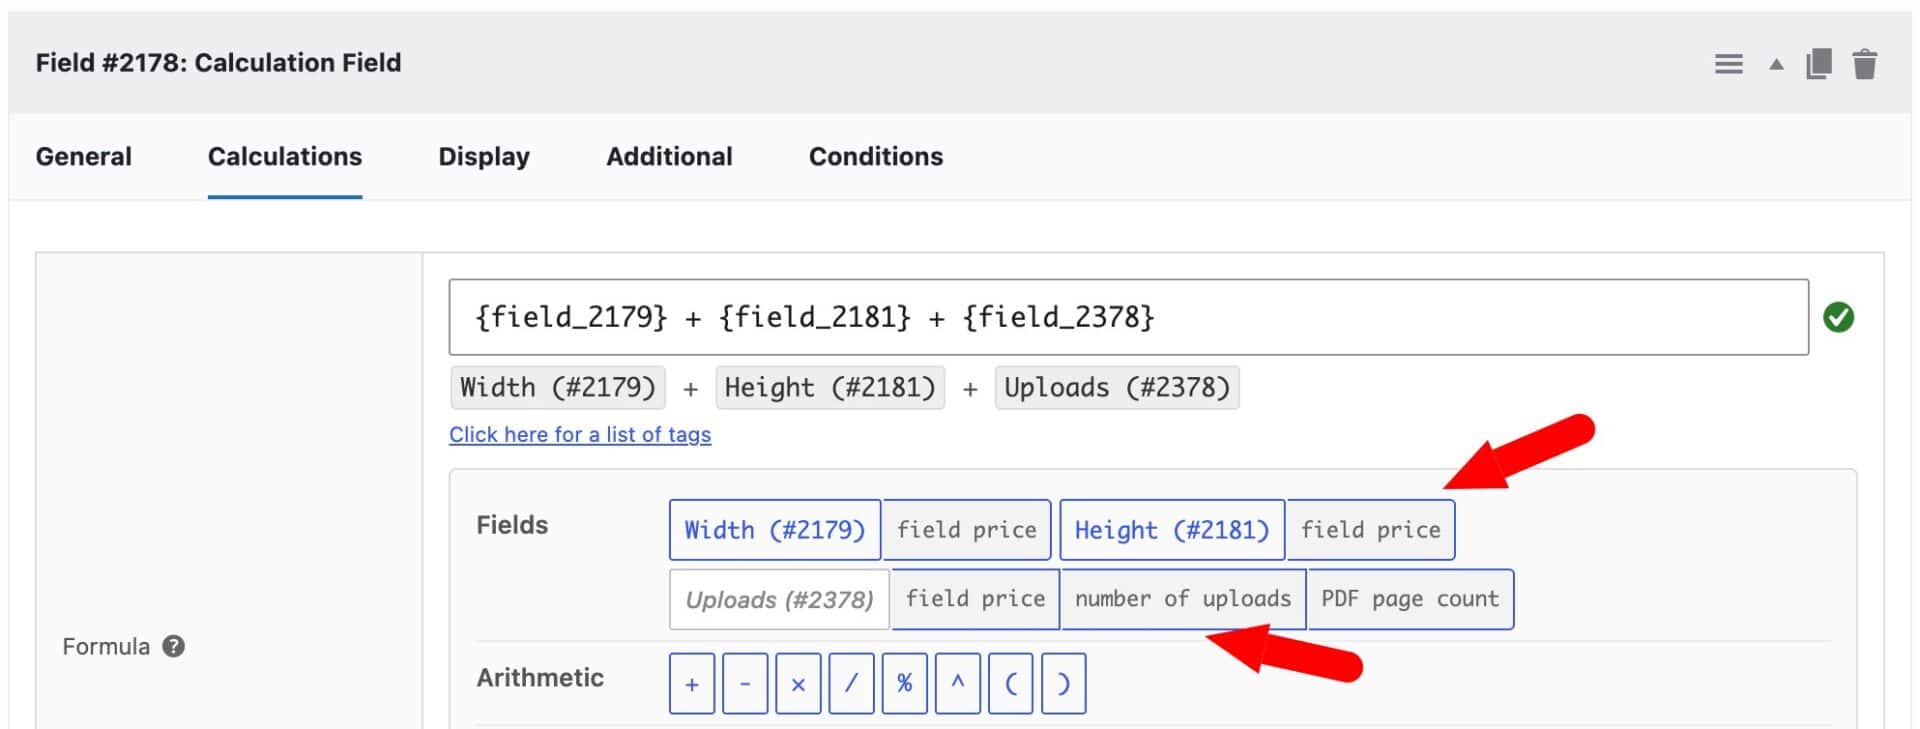Insert the plus operator
This screenshot has width=1920, height=729.
[692, 684]
